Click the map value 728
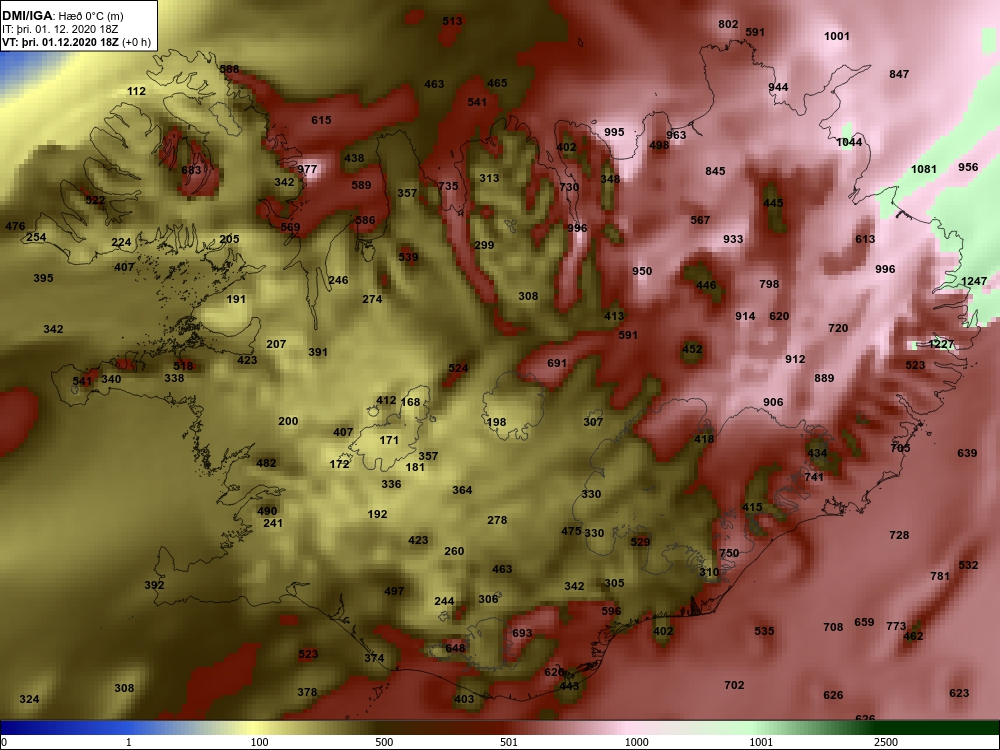This screenshot has height=750, width=1000. pos(899,535)
